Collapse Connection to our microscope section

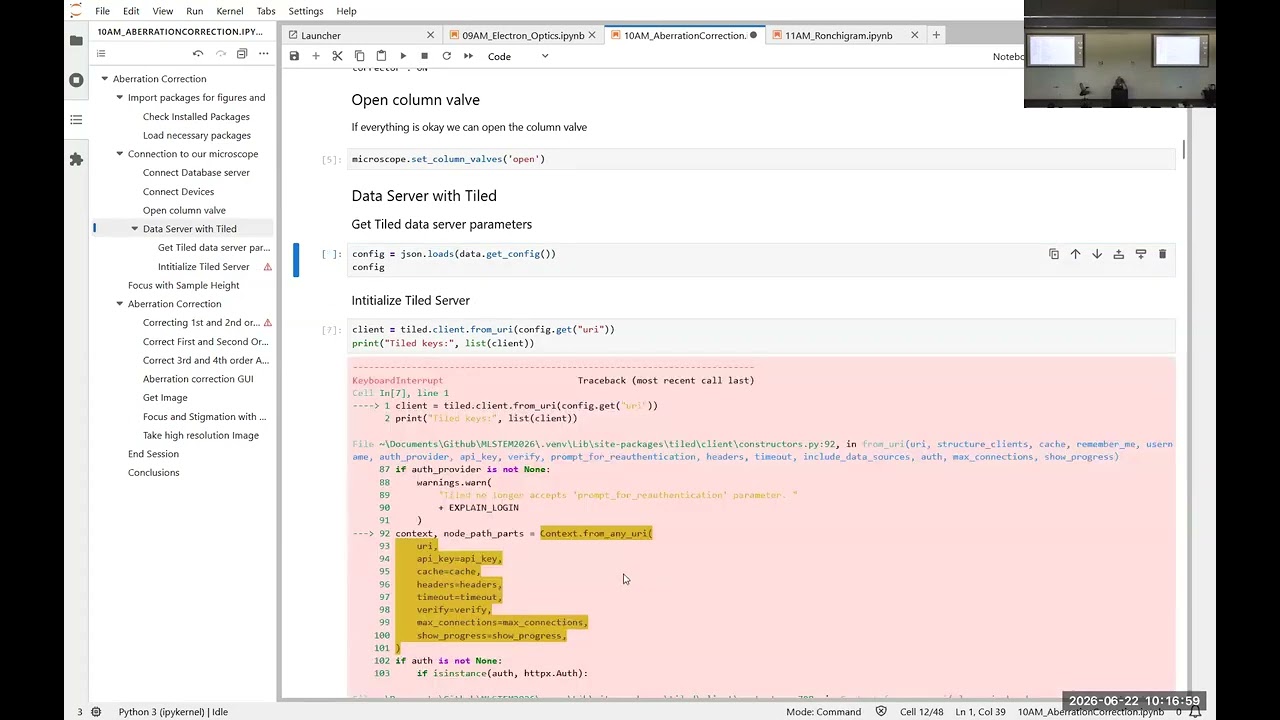tap(119, 154)
